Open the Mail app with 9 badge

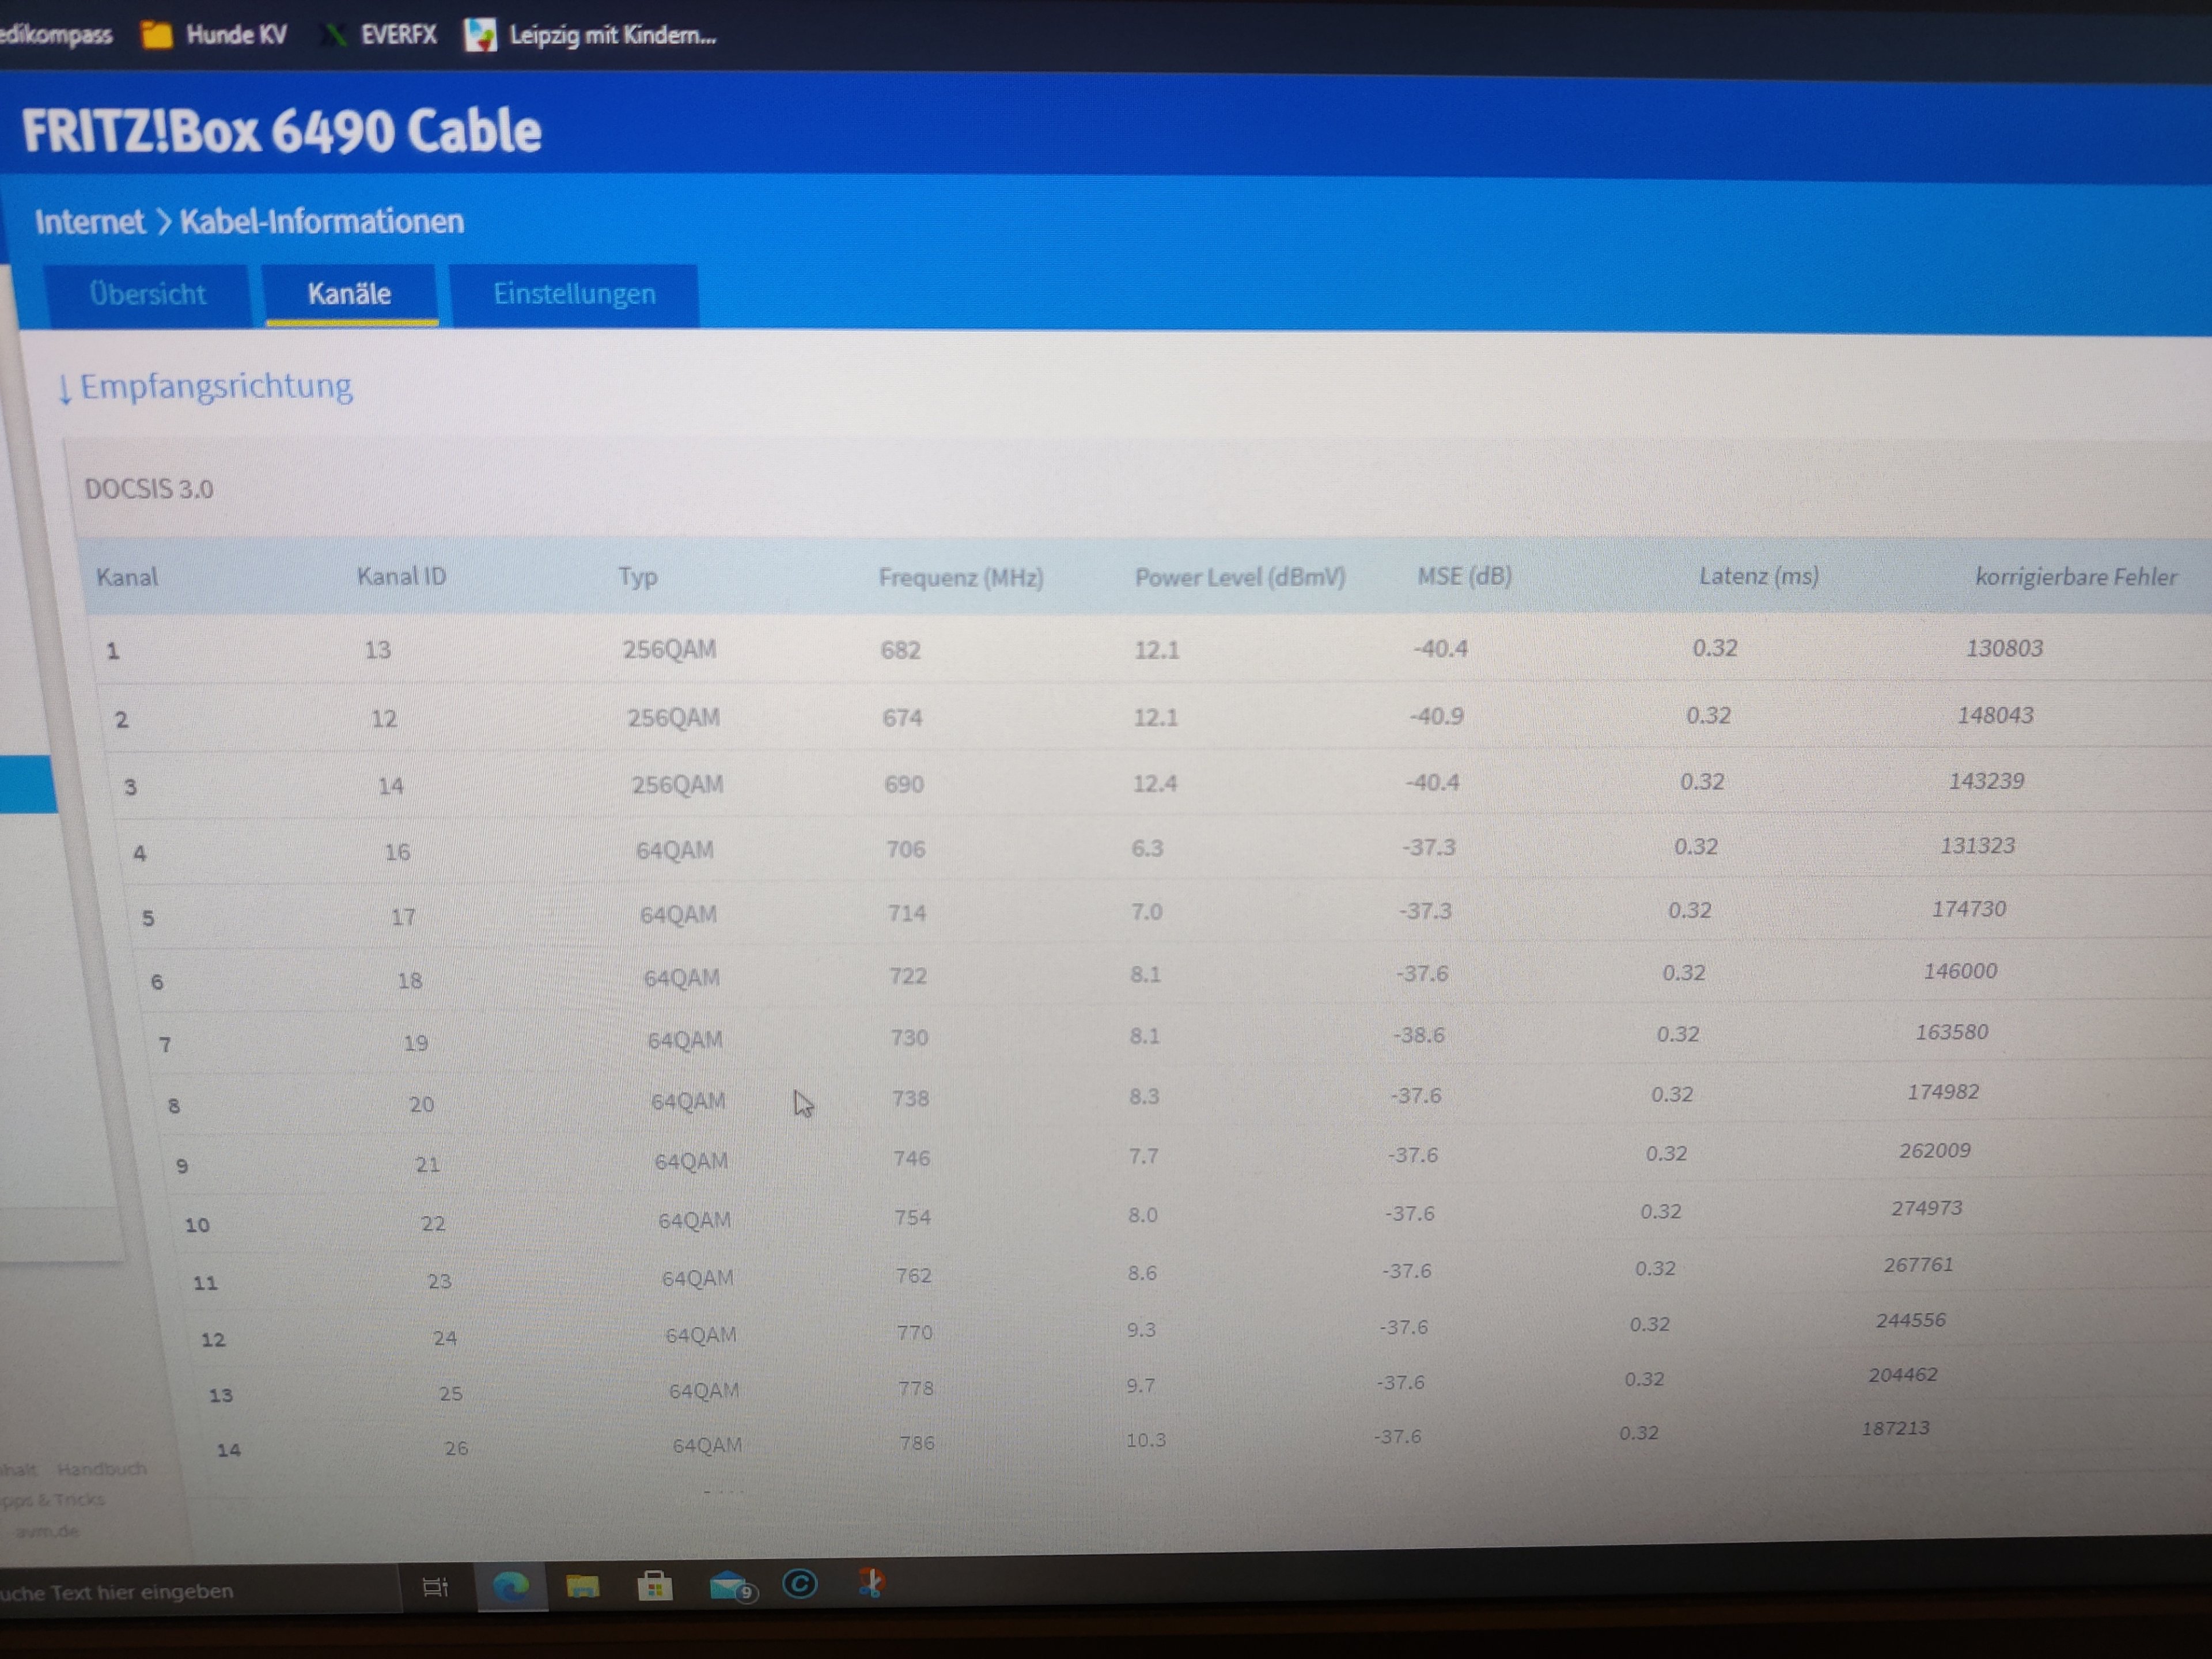click(730, 1586)
